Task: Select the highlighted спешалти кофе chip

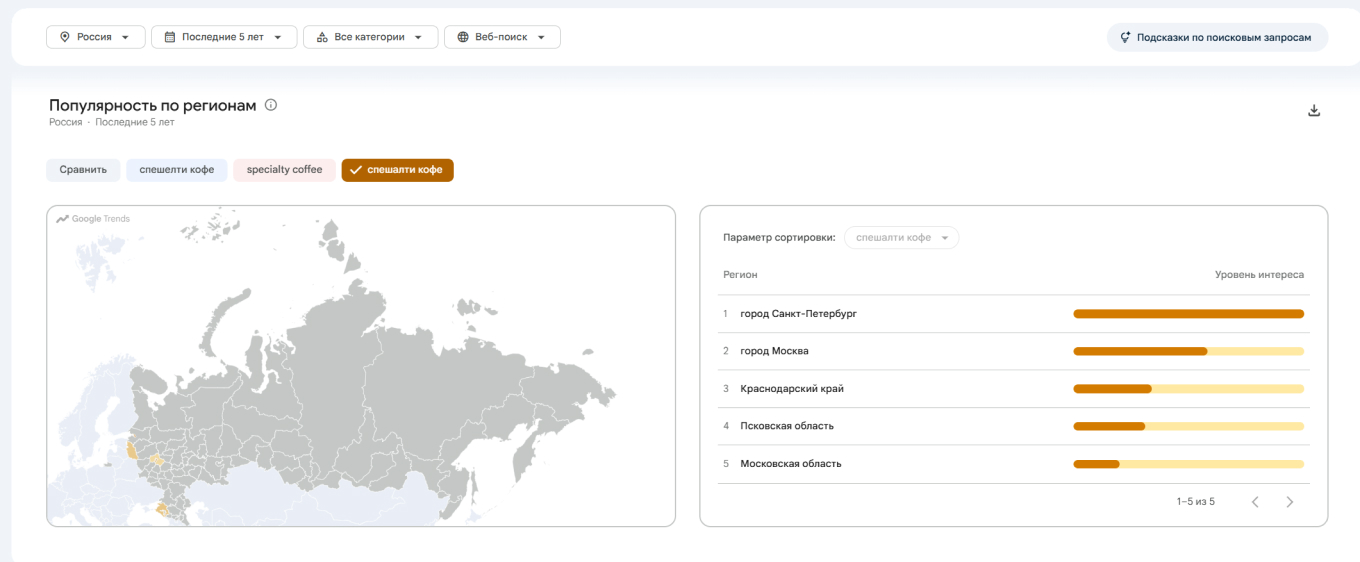Action: [398, 170]
